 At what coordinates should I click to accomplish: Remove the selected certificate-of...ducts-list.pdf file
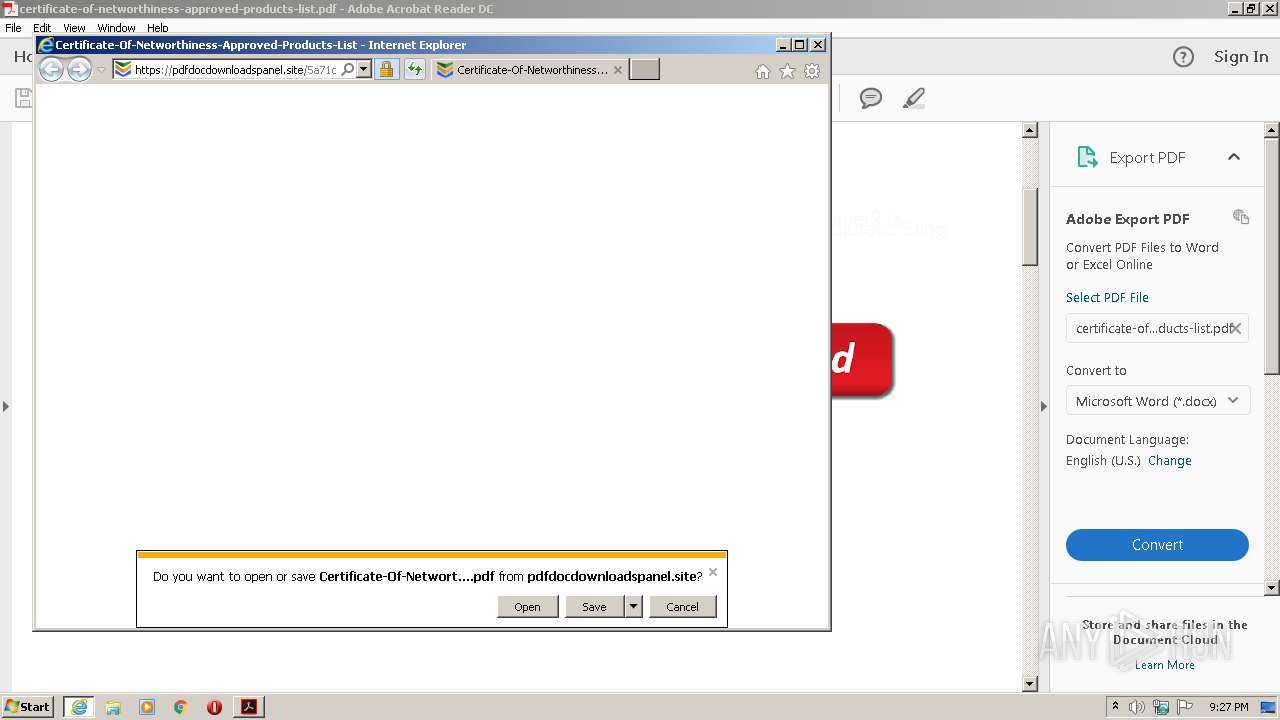click(x=1236, y=328)
